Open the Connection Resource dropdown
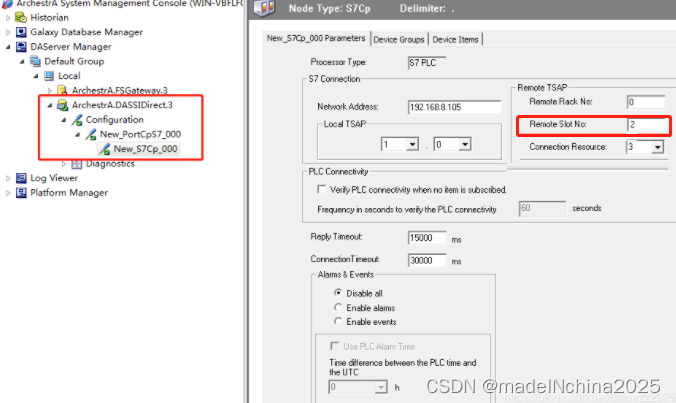 click(657, 147)
